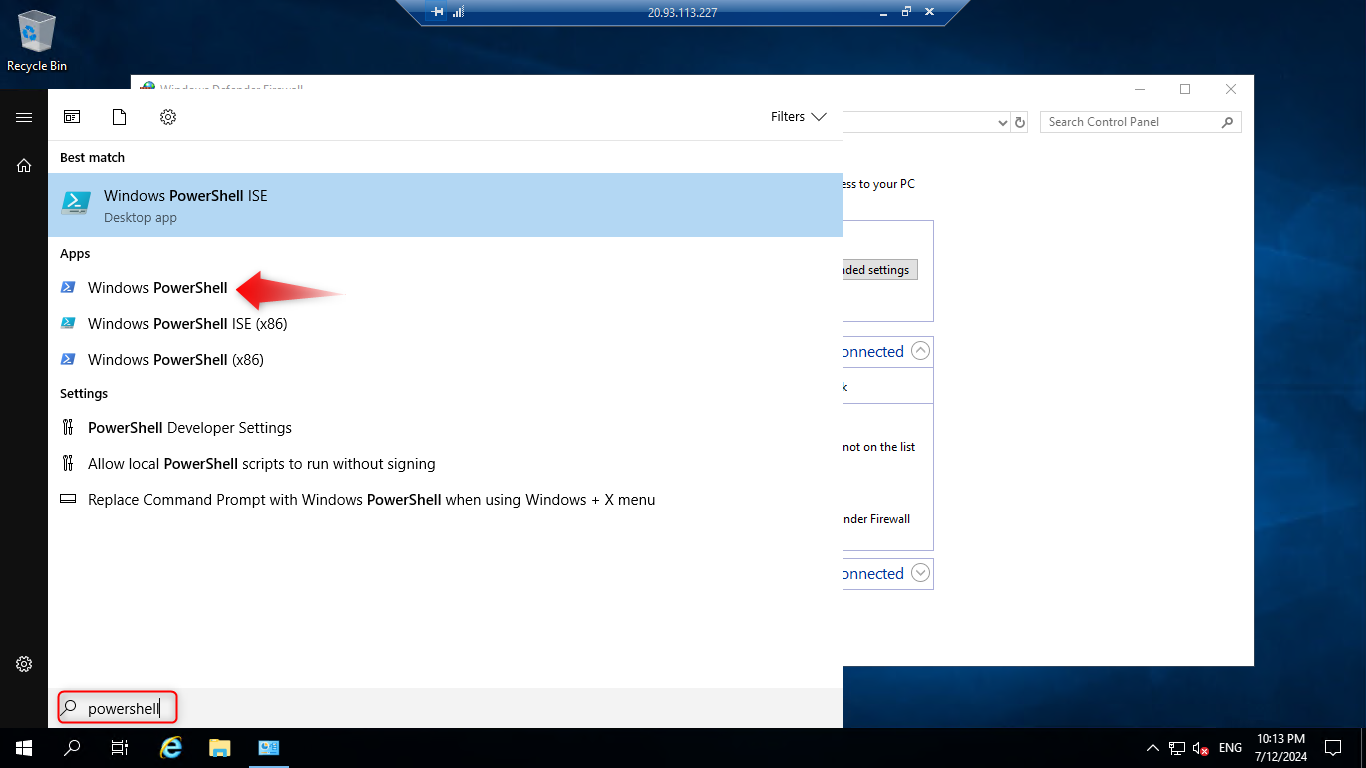
Task: Launch Internet Explorer from the taskbar
Action: (172, 748)
